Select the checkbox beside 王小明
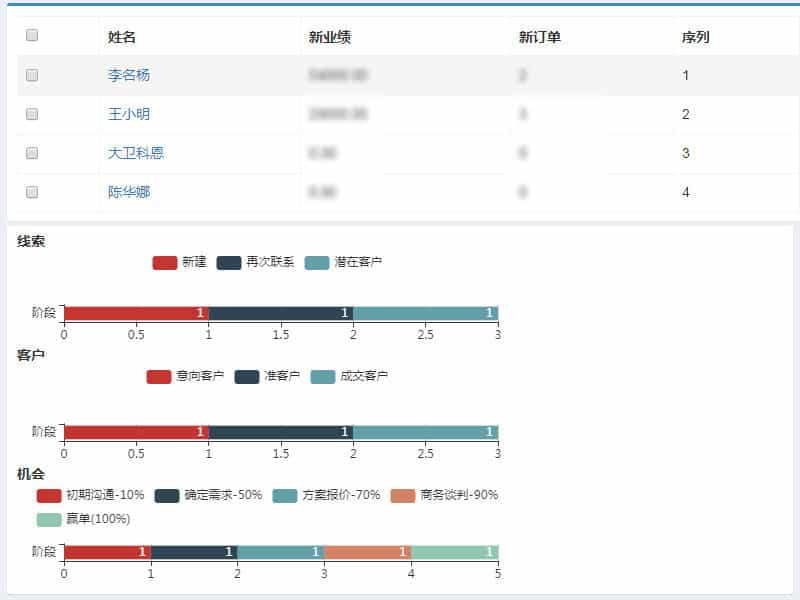The height and width of the screenshot is (600, 800). pos(32,114)
